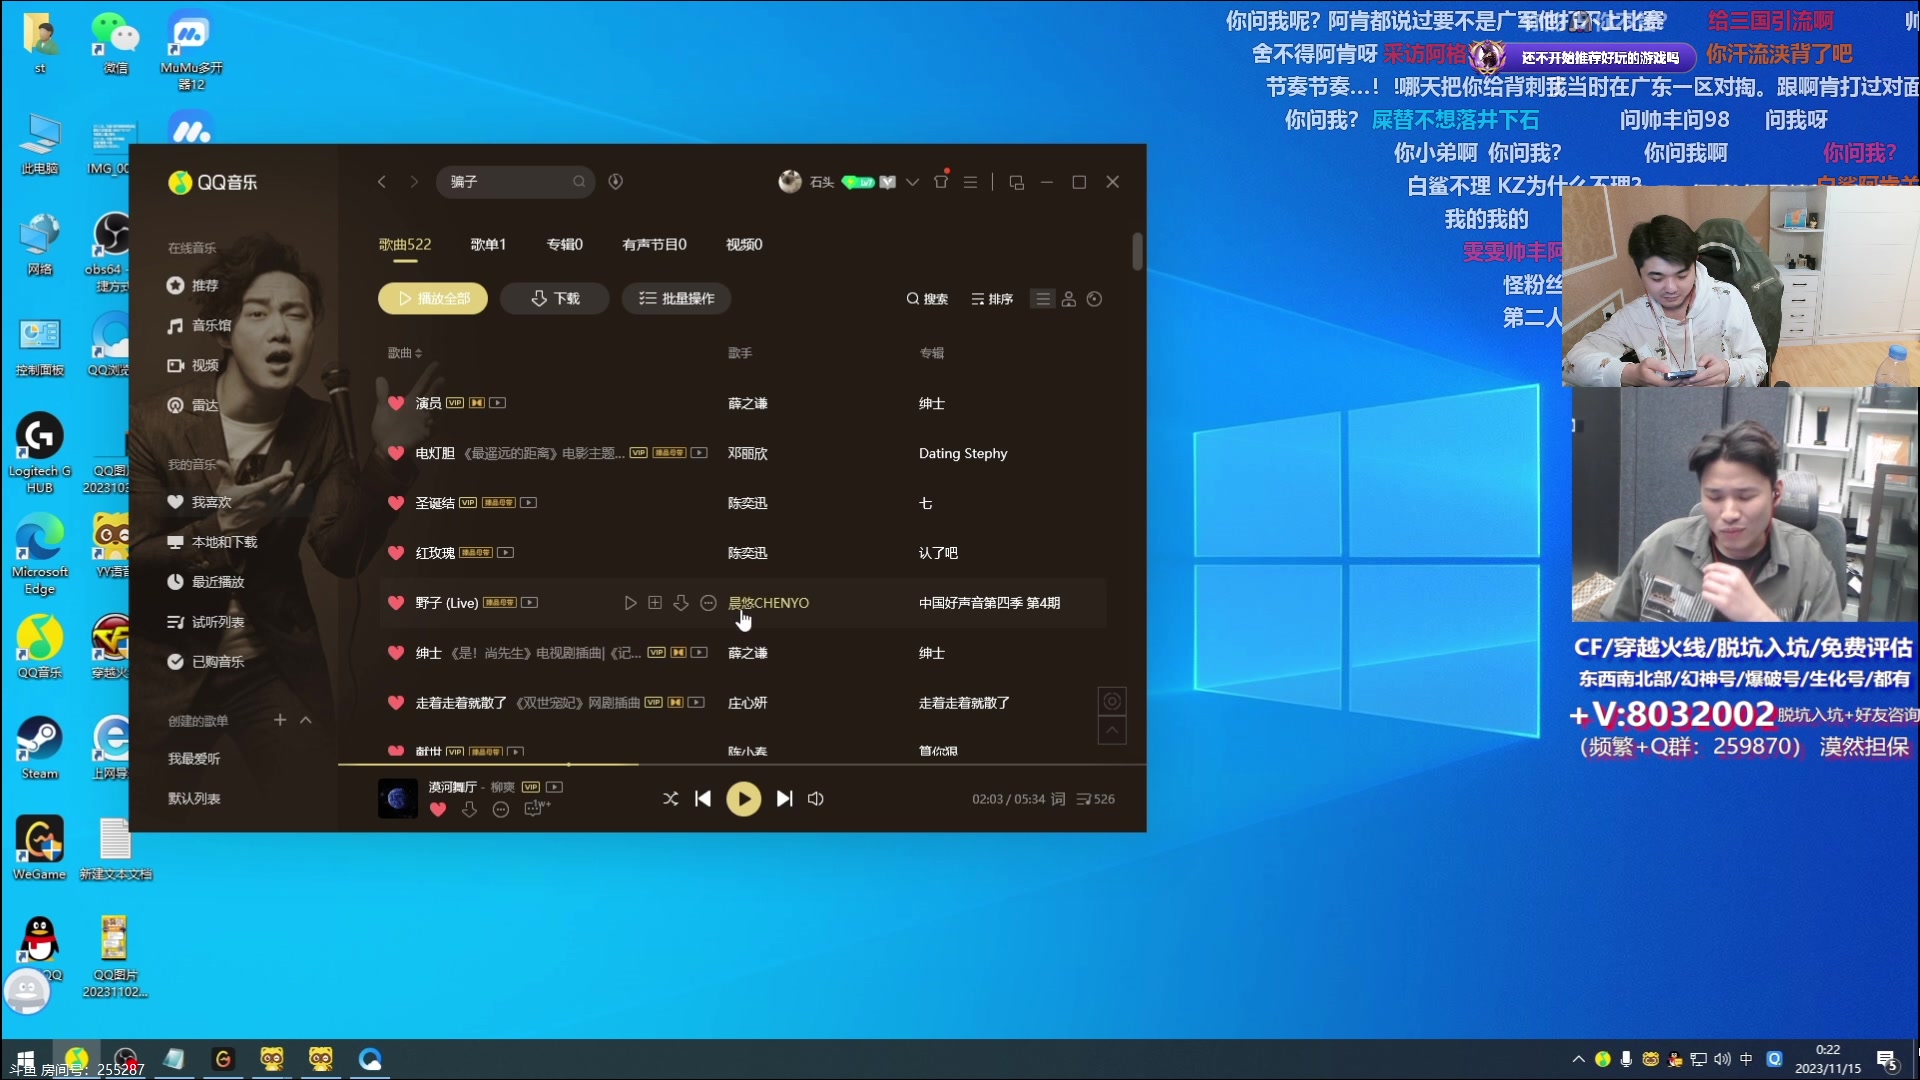Unlike the song 电灯胆

click(x=396, y=453)
